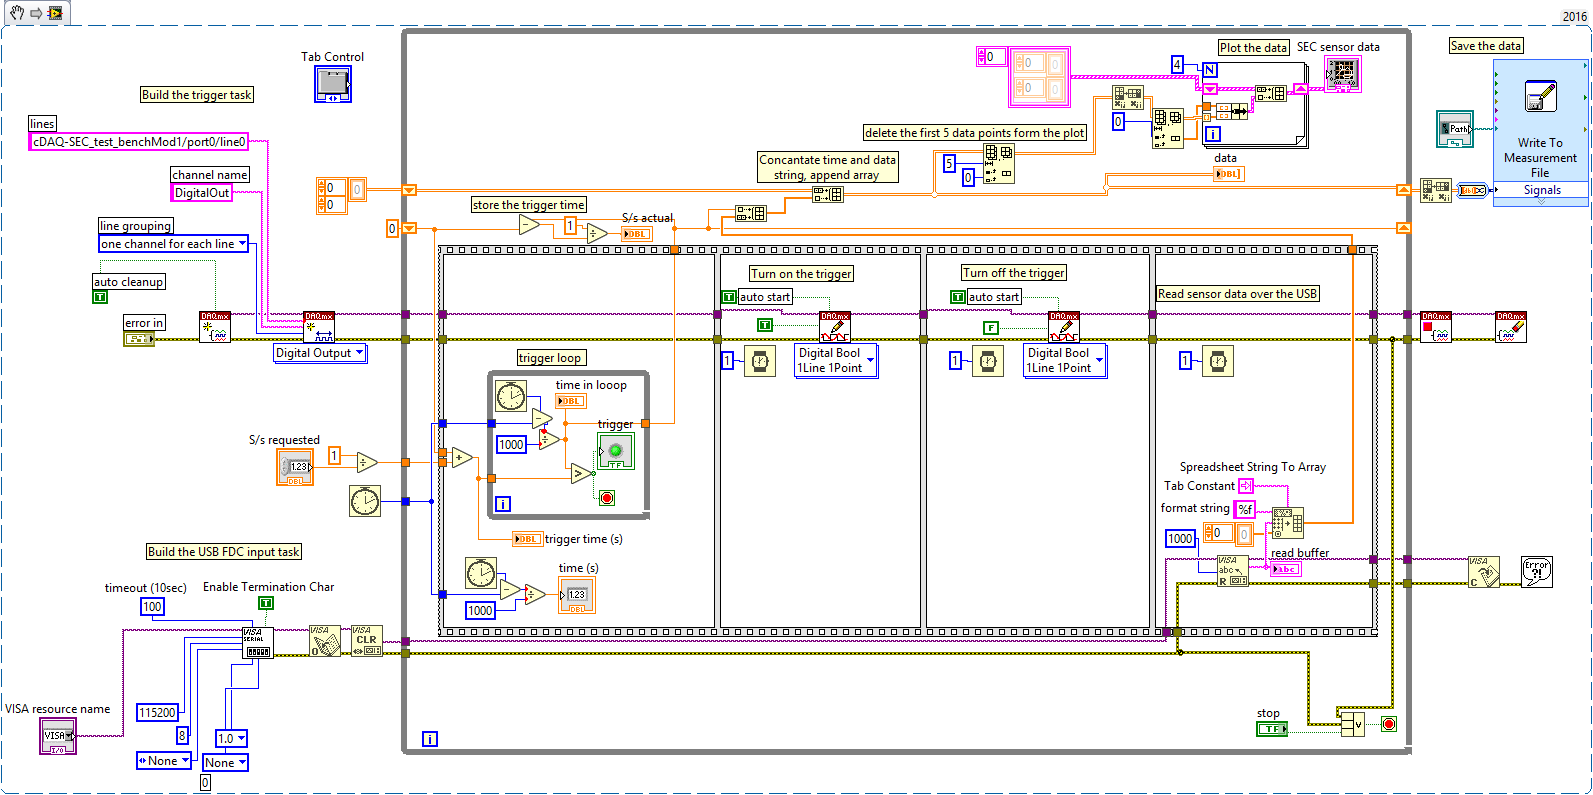Click the trigger boolean indicator terminal
The width and height of the screenshot is (1593, 795).
tap(616, 451)
